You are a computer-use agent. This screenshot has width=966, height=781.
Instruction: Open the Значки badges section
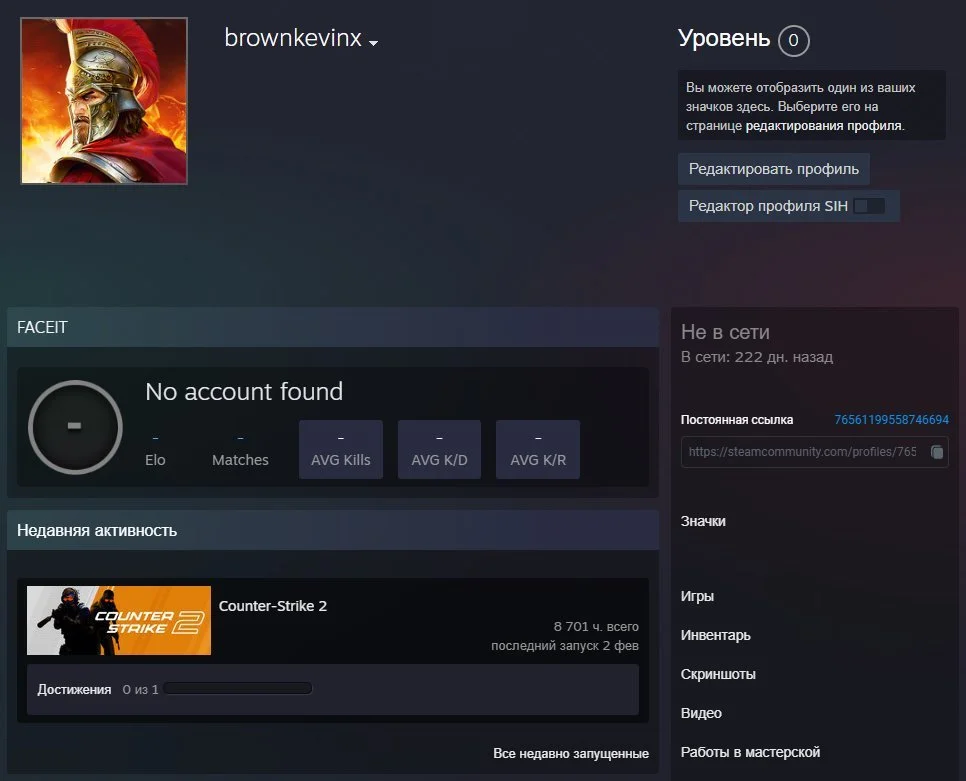pyautogui.click(x=703, y=521)
